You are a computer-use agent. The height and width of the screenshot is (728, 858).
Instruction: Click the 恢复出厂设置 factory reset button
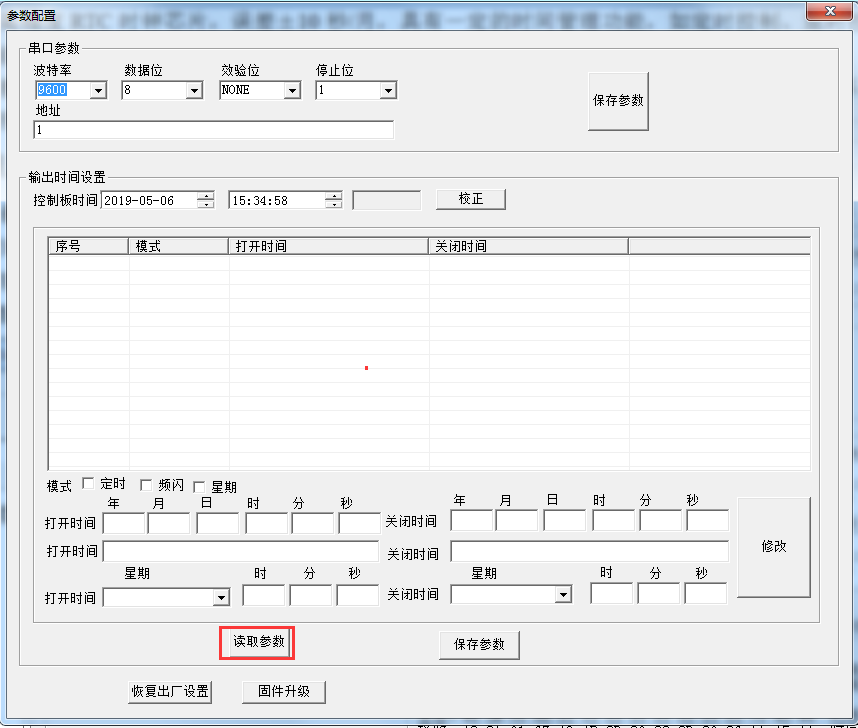(x=170, y=692)
